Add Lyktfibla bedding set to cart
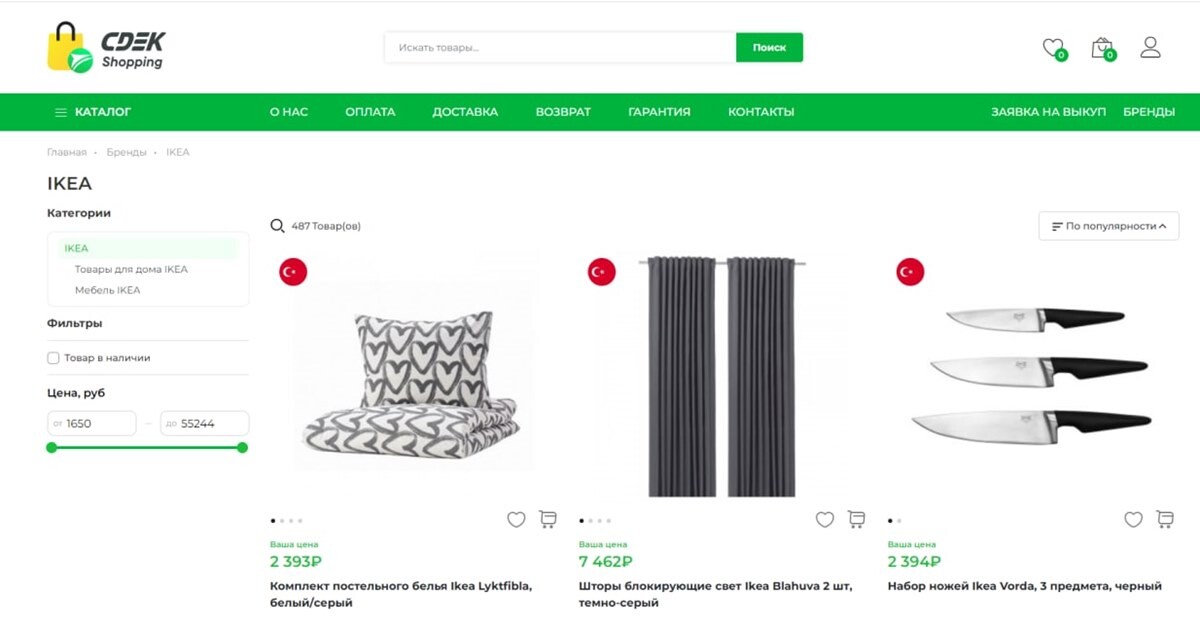The image size is (1200, 630). click(x=548, y=520)
